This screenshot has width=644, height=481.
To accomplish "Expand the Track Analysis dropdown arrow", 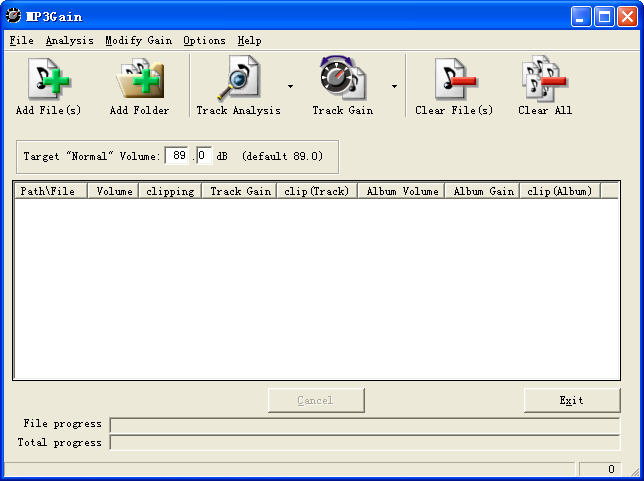I will (x=290, y=86).
